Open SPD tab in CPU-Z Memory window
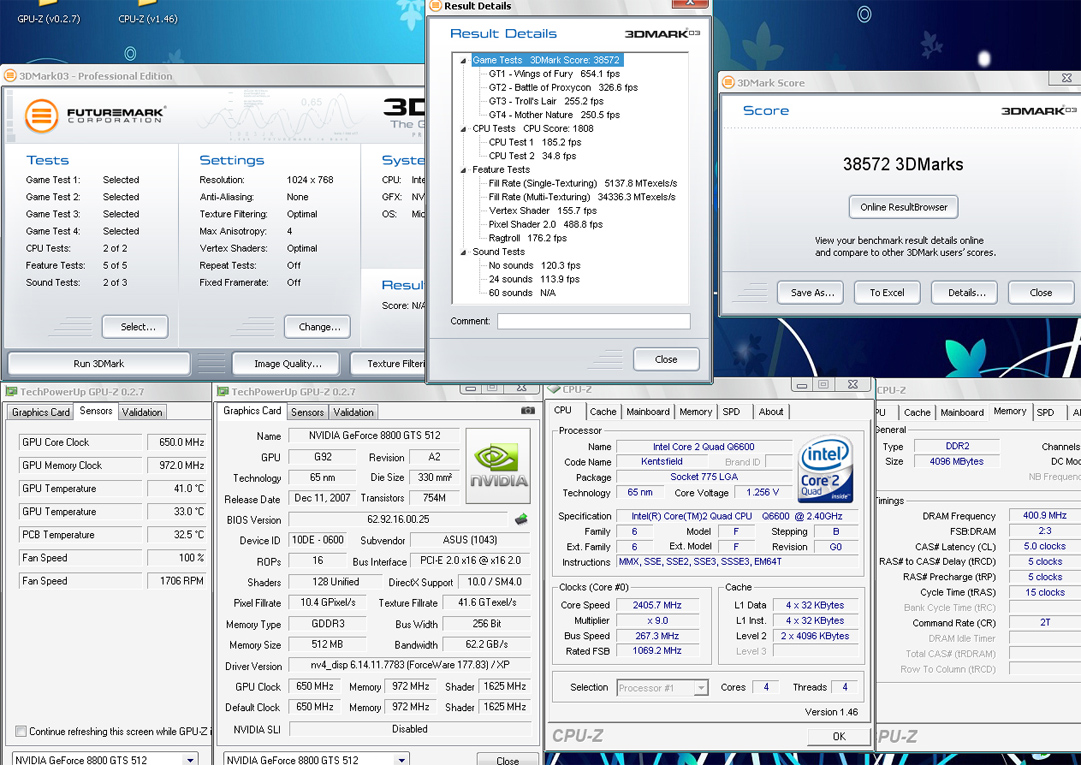 click(1045, 412)
